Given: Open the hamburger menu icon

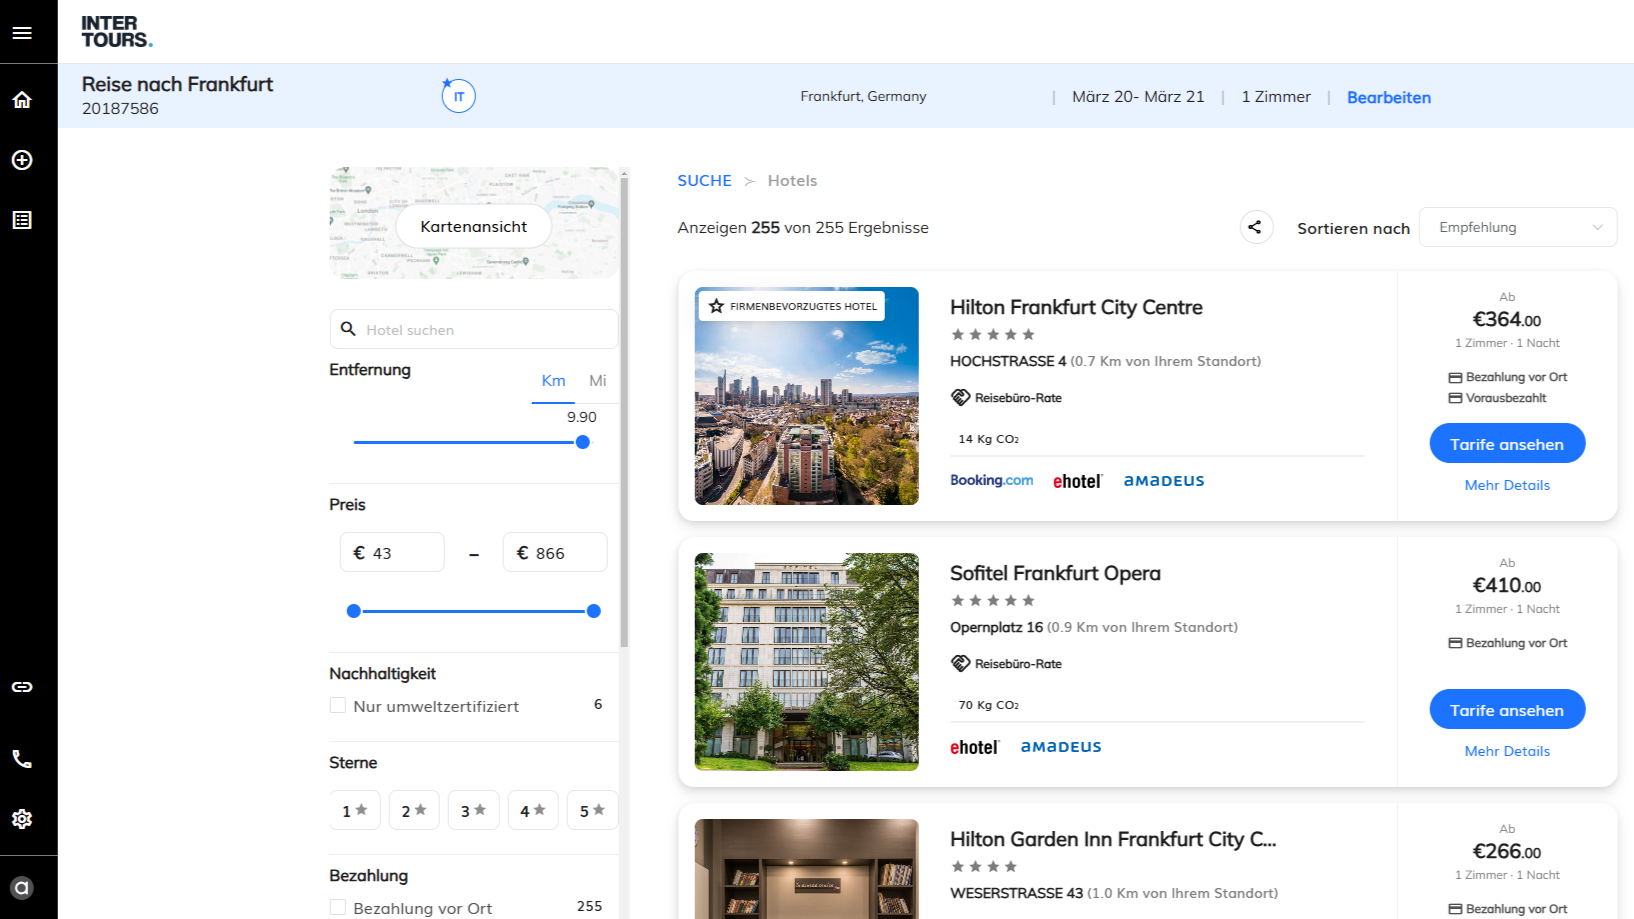Looking at the screenshot, I should [x=22, y=33].
